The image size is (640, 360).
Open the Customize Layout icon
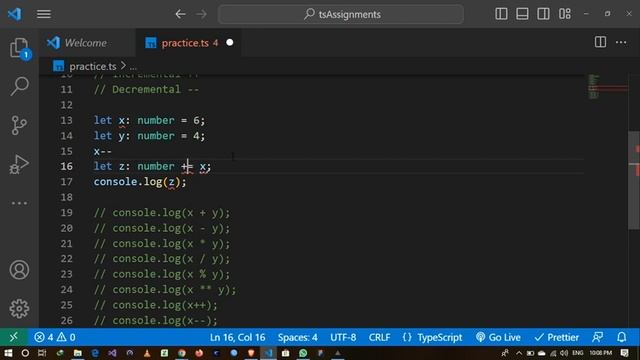coord(565,14)
